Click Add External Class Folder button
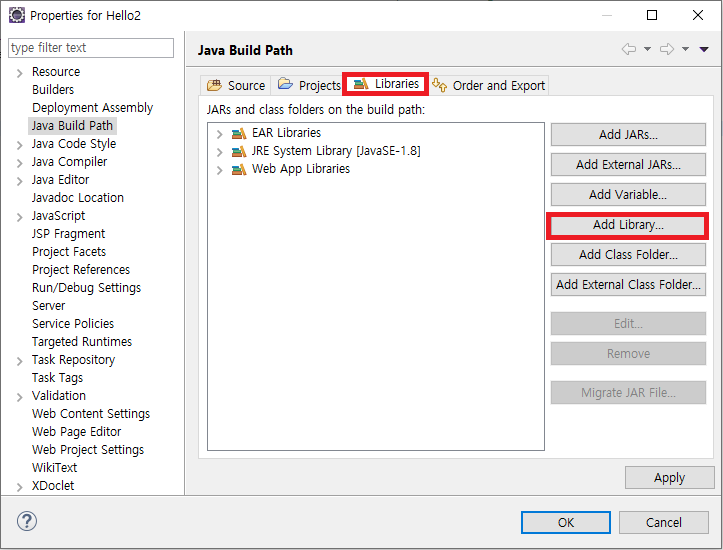The image size is (723, 550). (x=628, y=284)
